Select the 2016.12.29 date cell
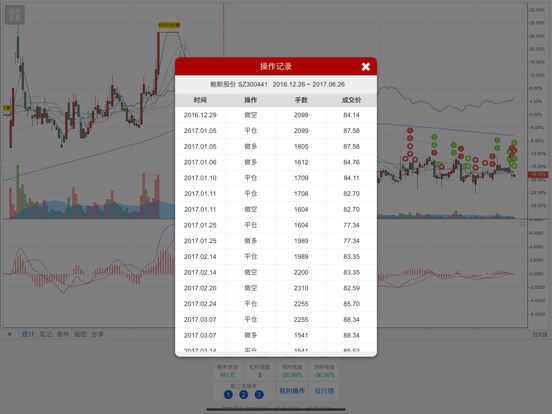 (x=200, y=115)
